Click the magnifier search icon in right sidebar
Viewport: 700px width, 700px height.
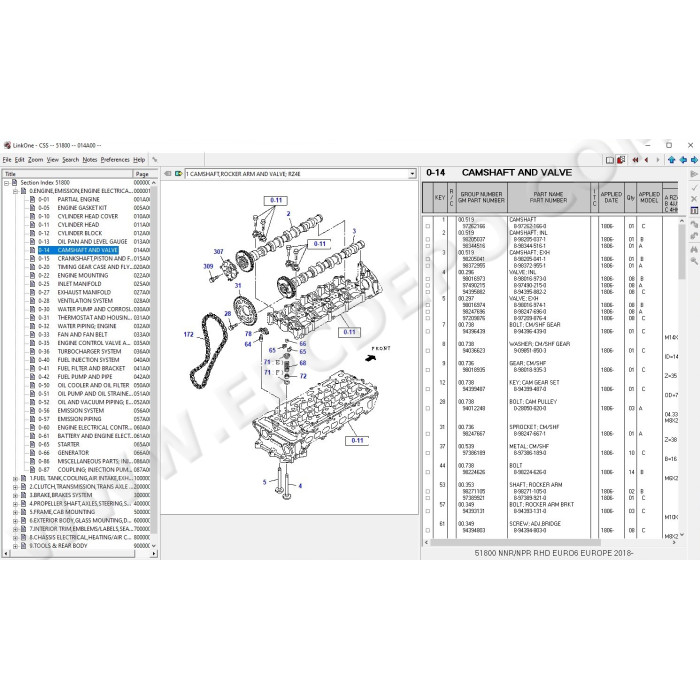[x=694, y=261]
